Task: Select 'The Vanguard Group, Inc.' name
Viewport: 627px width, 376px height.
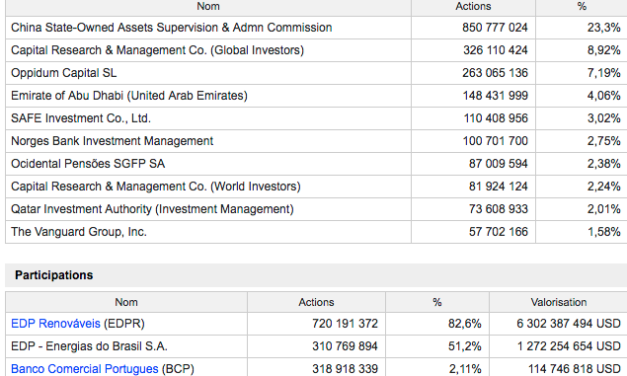Action: [x=79, y=232]
